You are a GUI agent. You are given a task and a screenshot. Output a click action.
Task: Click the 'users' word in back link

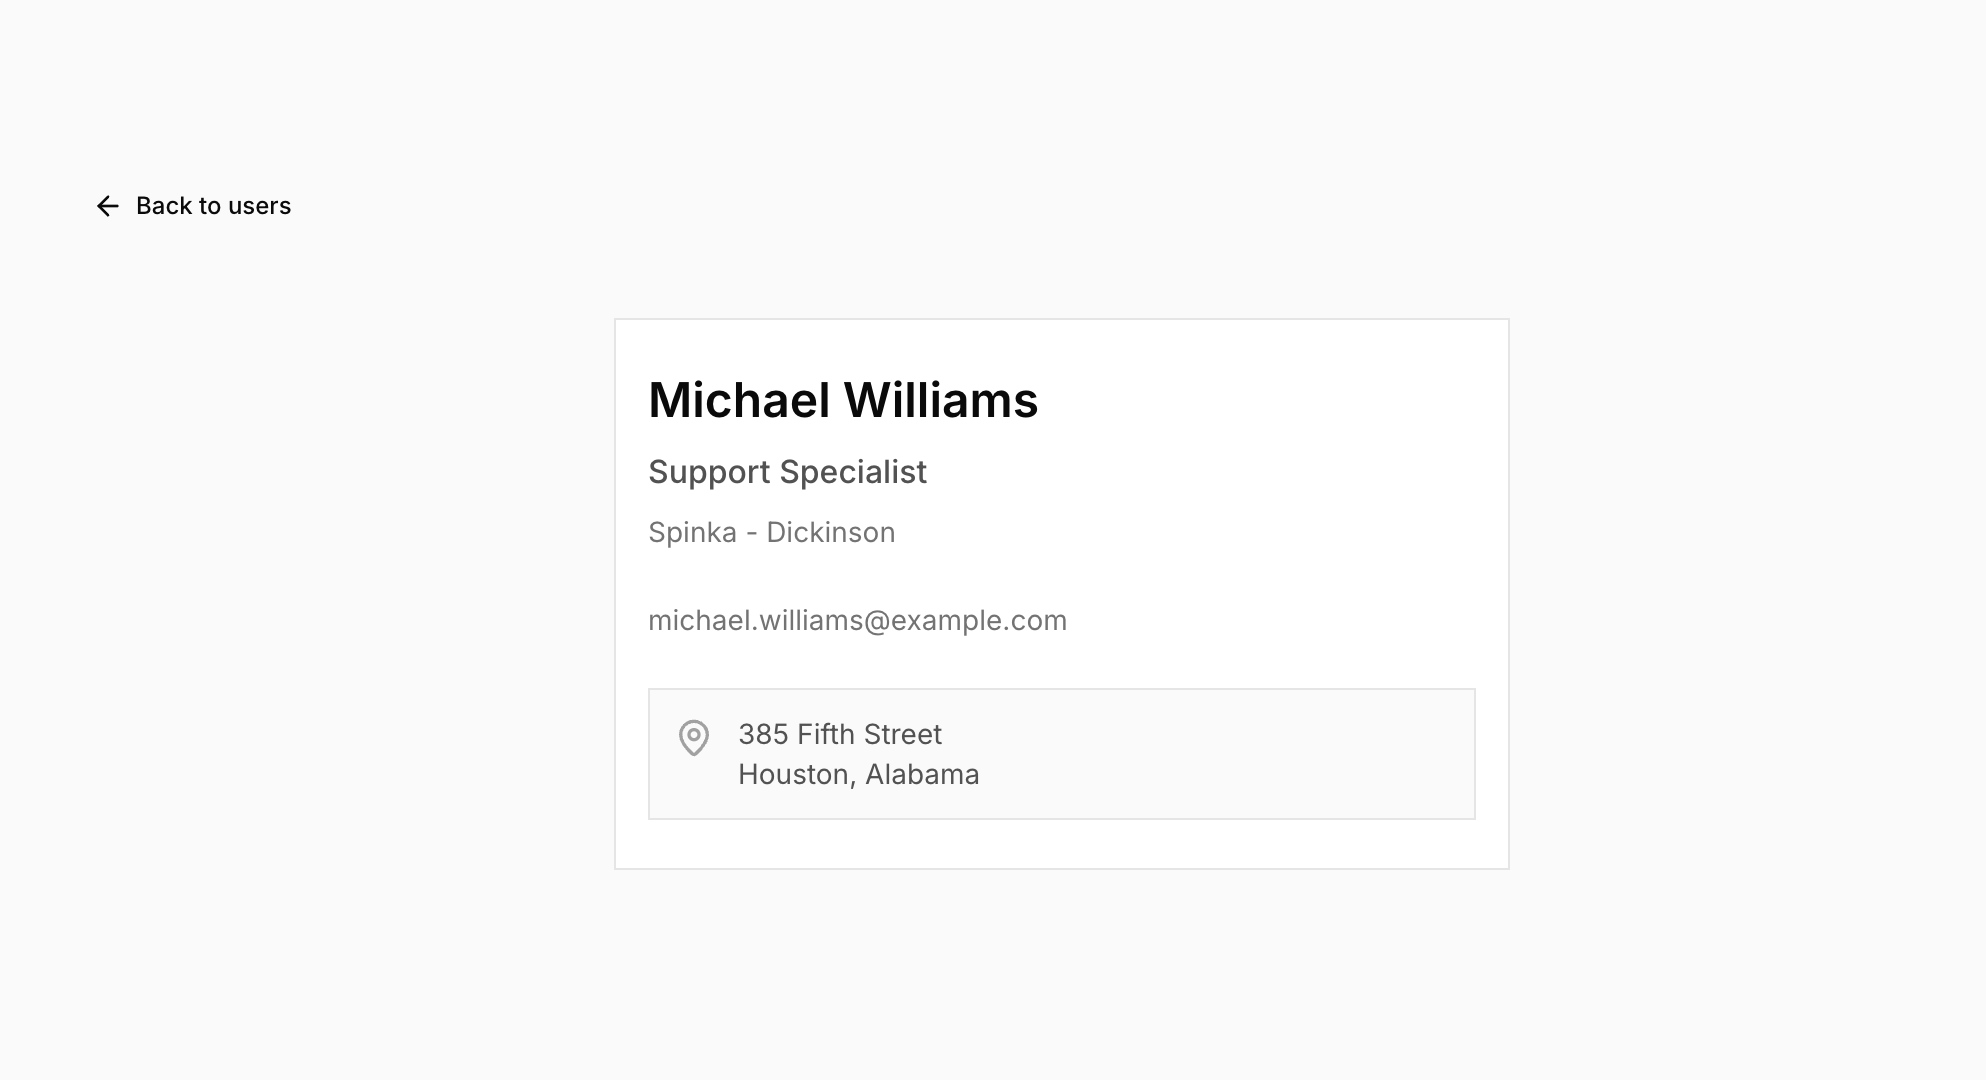[x=259, y=206]
